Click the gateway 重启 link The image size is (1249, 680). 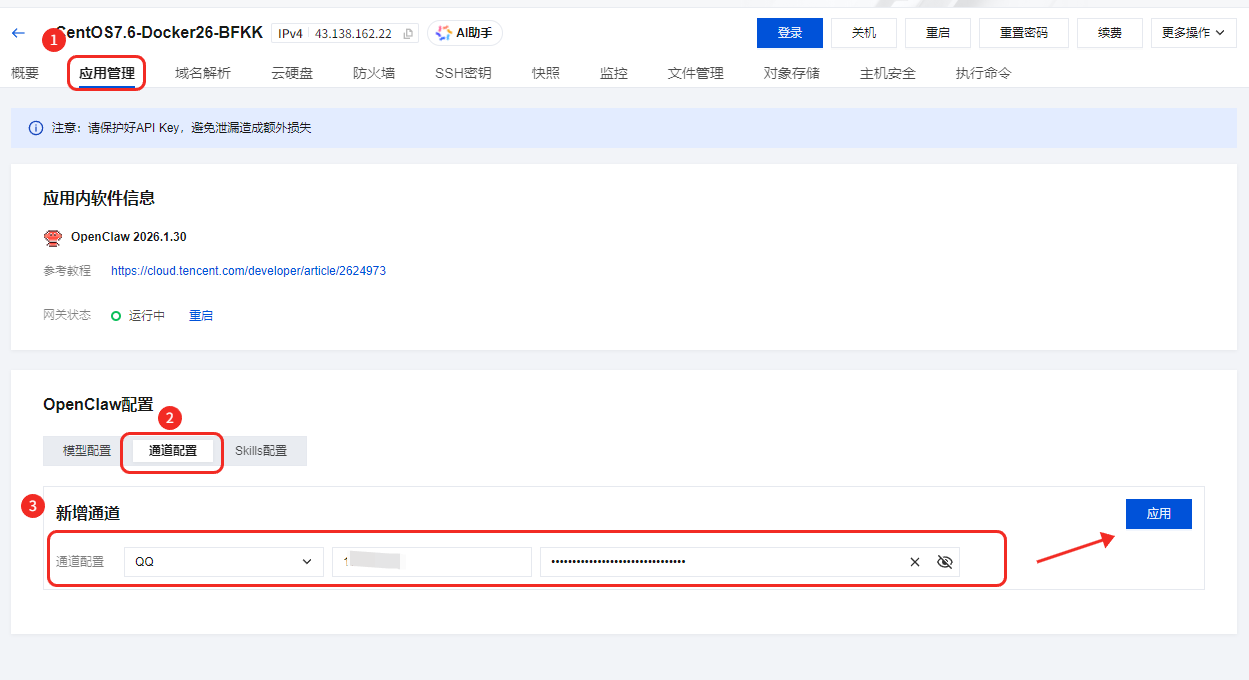[x=201, y=316]
